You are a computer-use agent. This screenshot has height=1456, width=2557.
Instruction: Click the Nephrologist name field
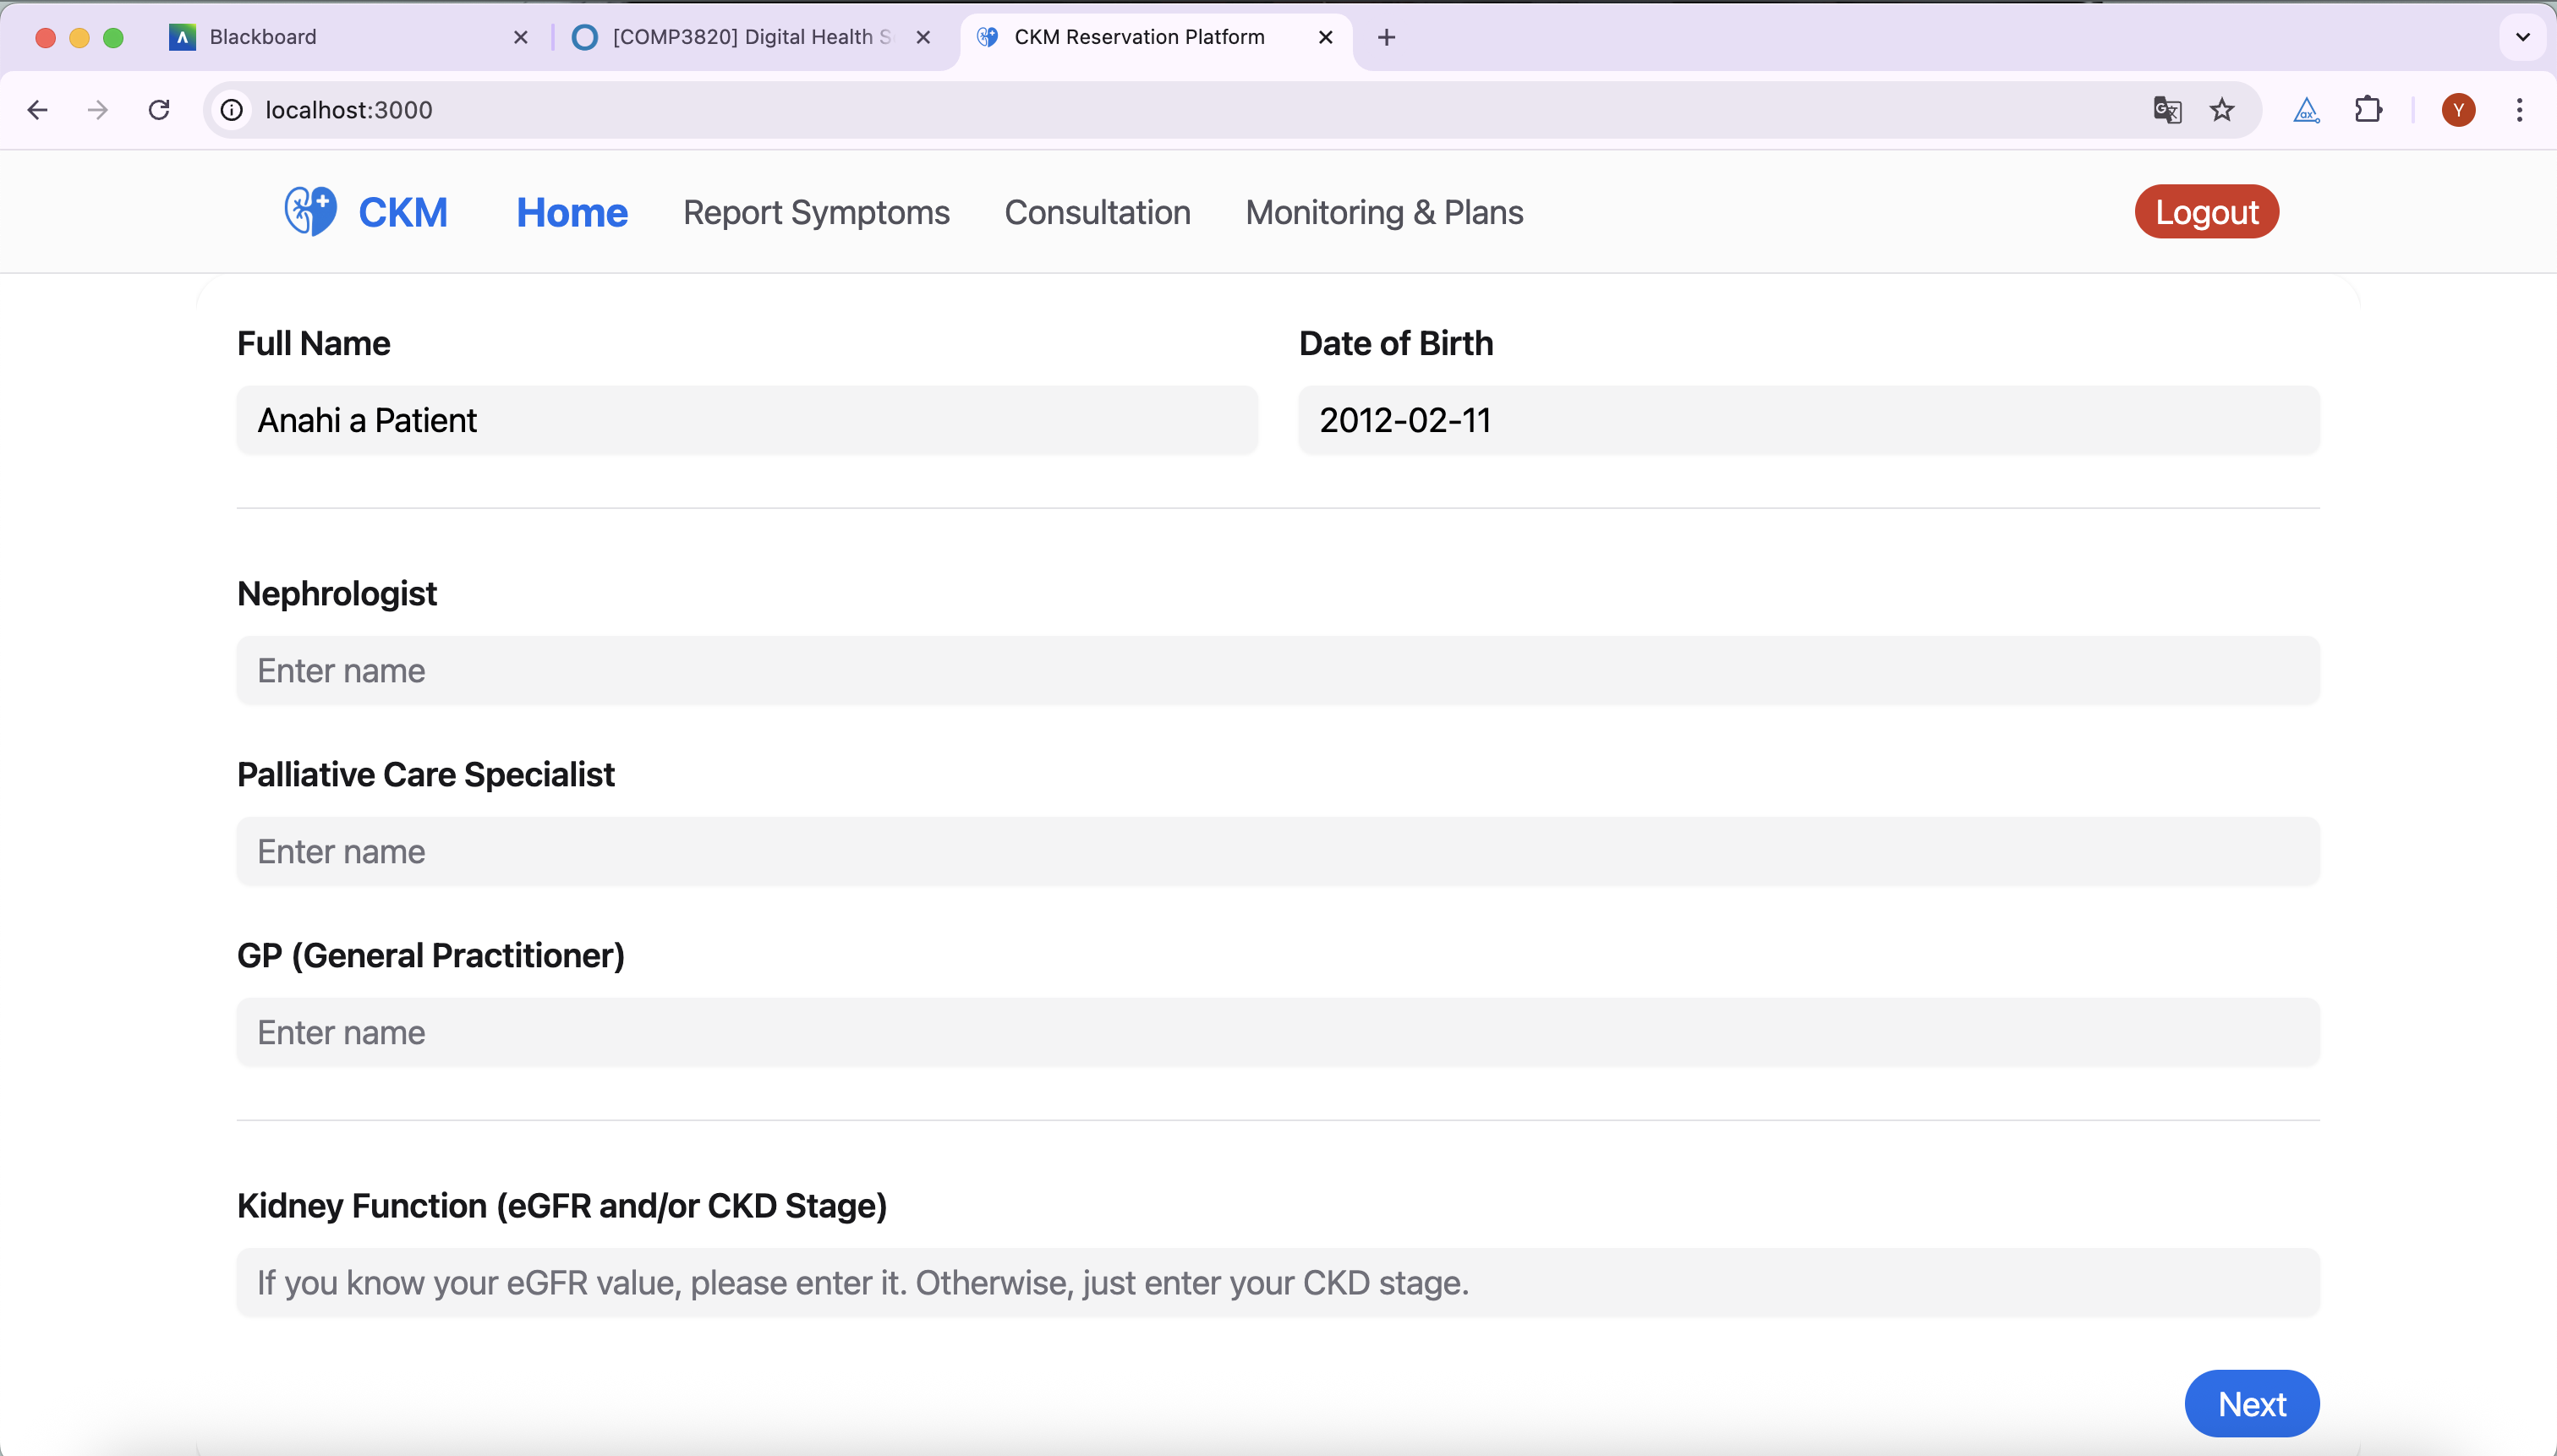1277,669
